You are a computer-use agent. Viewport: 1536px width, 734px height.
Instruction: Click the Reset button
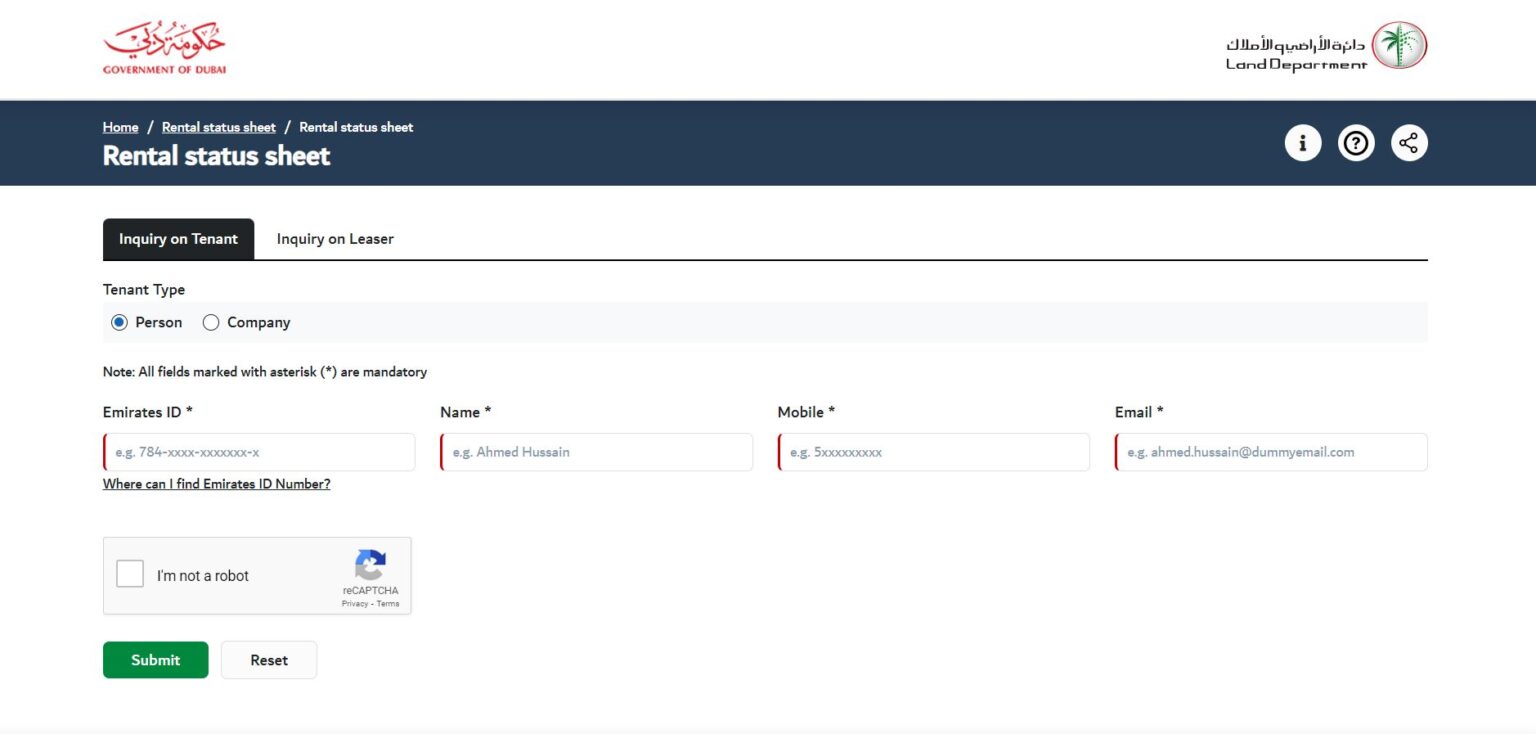[269, 660]
